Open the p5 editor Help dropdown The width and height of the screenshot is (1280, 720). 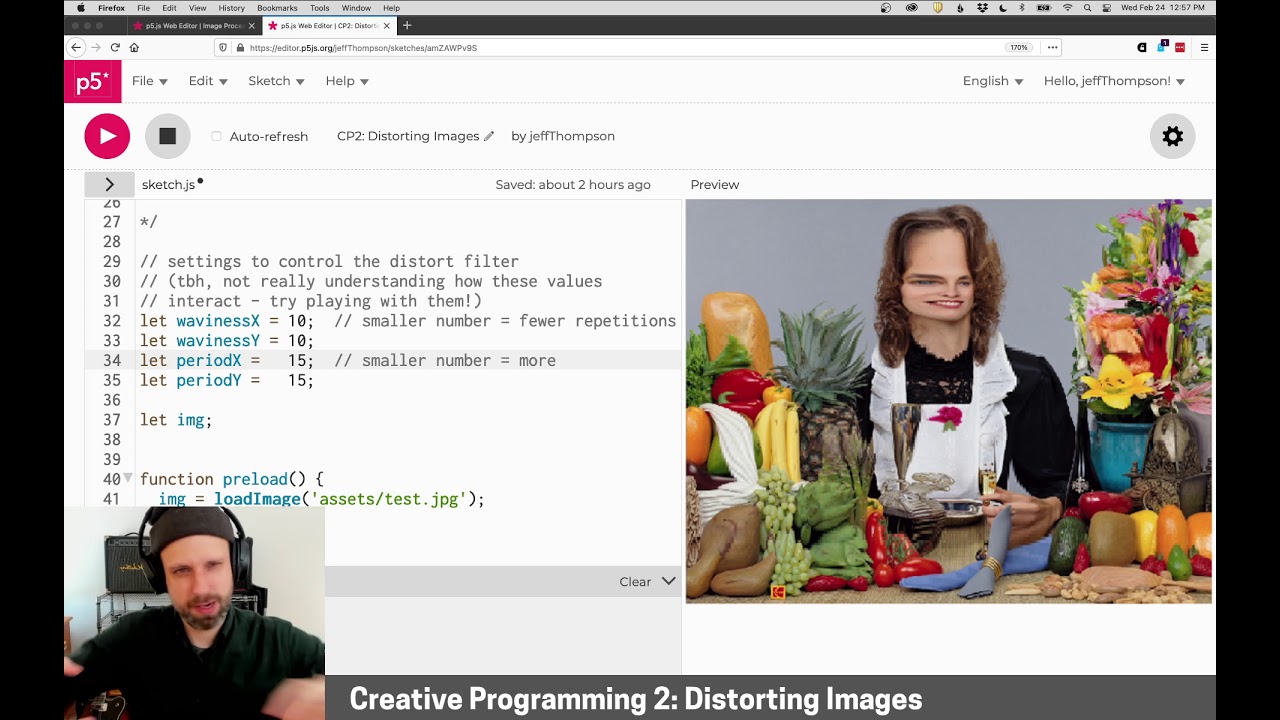pos(347,81)
